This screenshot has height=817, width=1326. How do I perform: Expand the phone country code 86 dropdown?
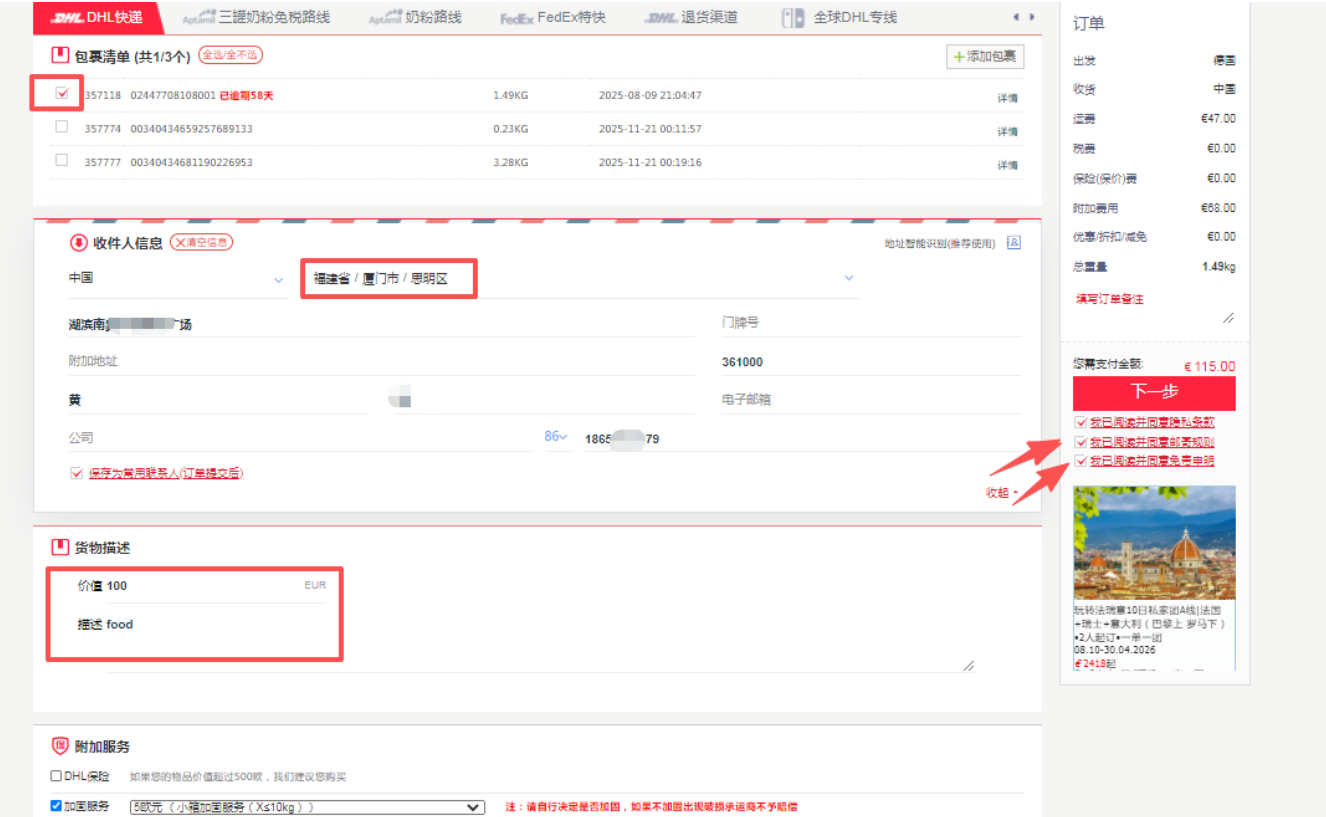[x=555, y=437]
